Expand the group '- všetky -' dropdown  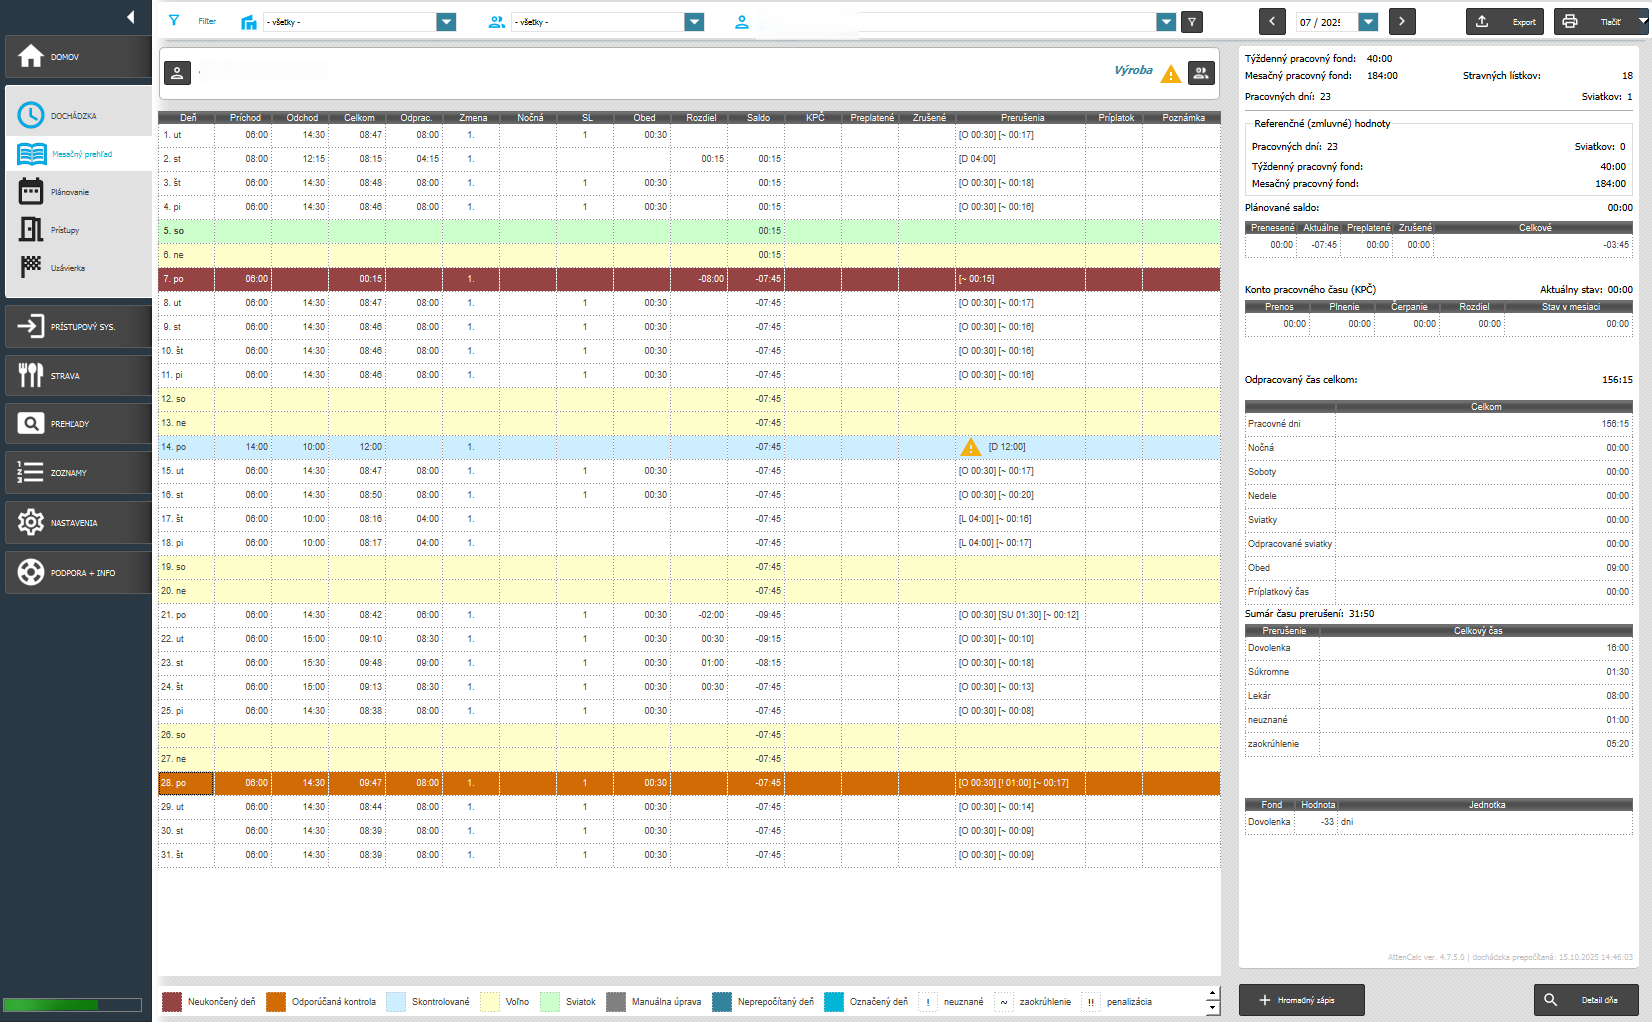click(694, 22)
